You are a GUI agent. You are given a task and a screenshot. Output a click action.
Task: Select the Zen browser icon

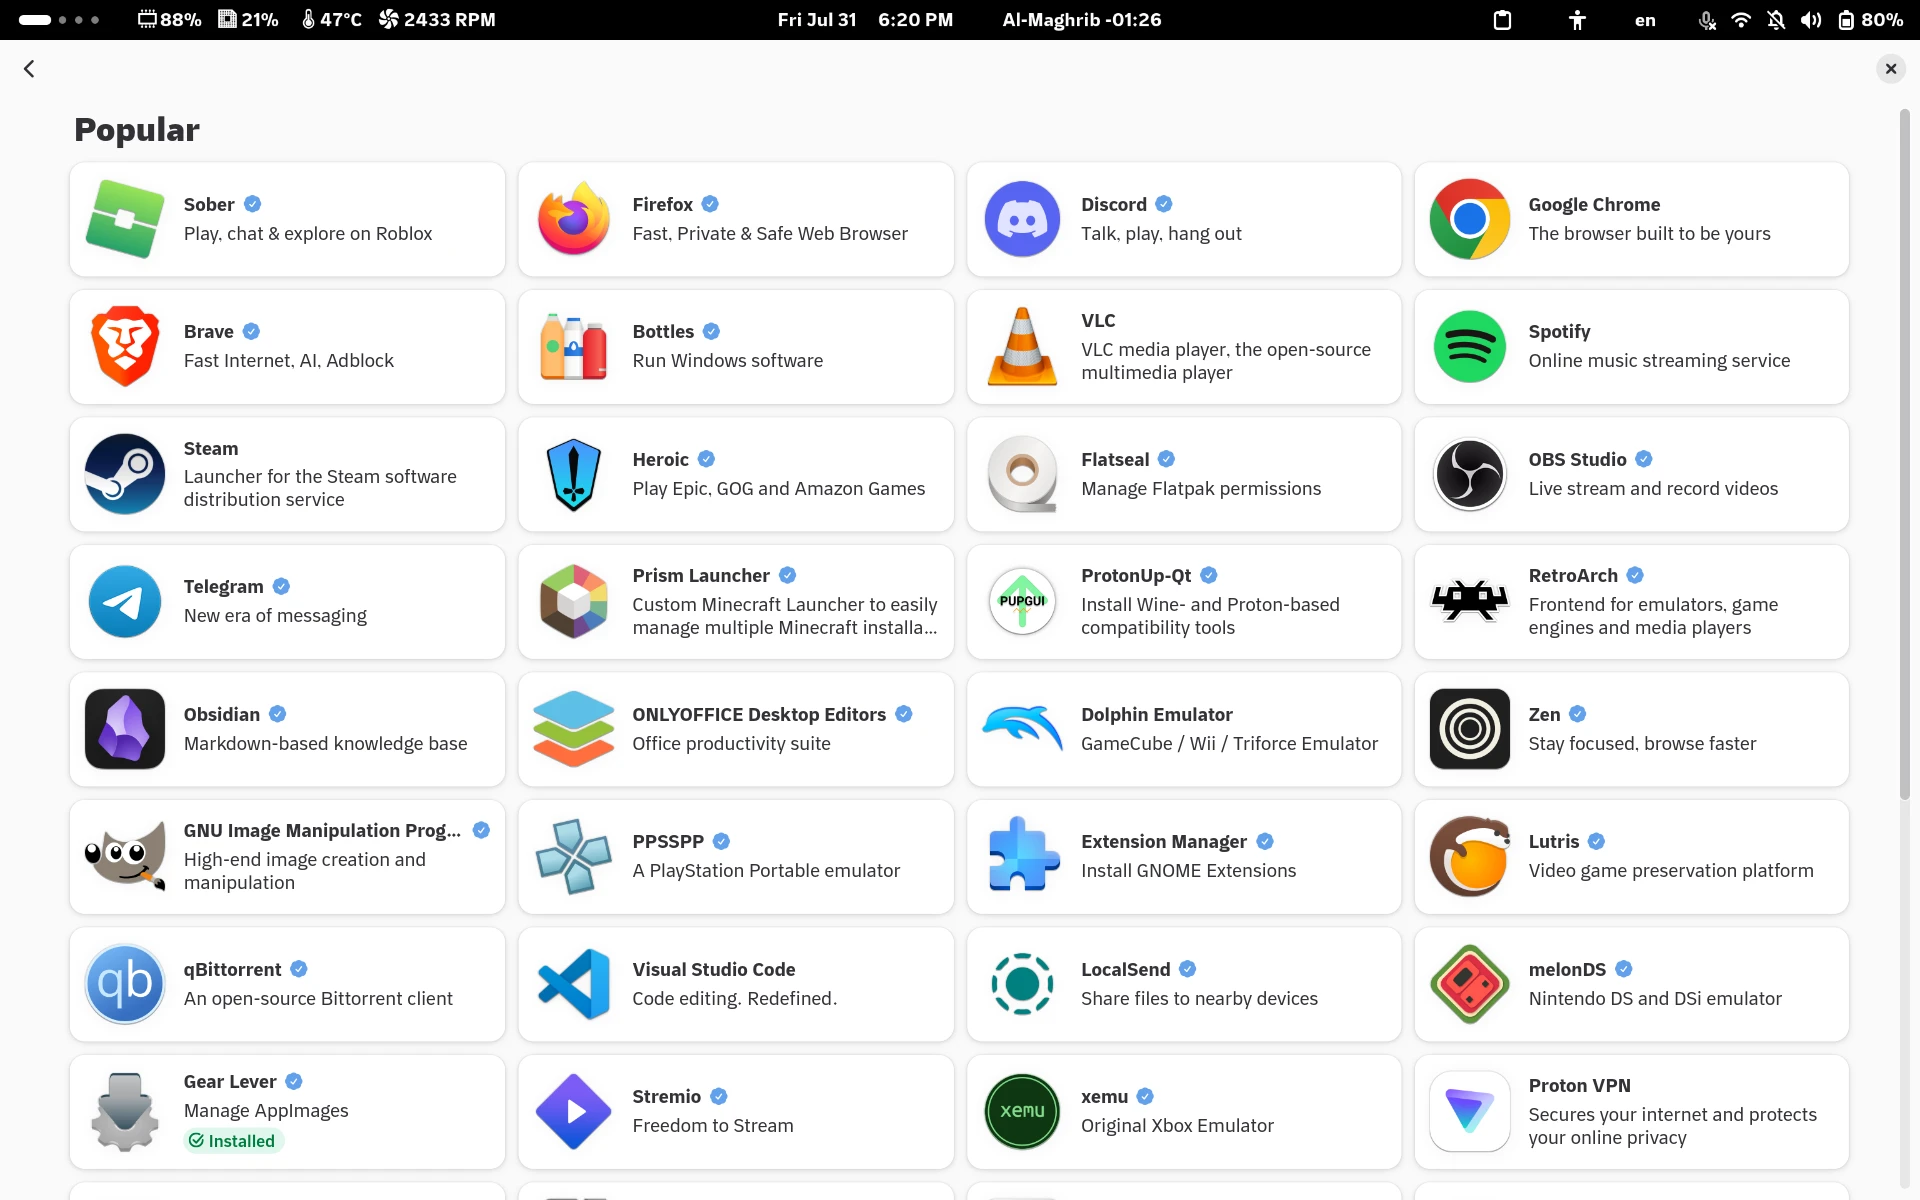pyautogui.click(x=1470, y=729)
